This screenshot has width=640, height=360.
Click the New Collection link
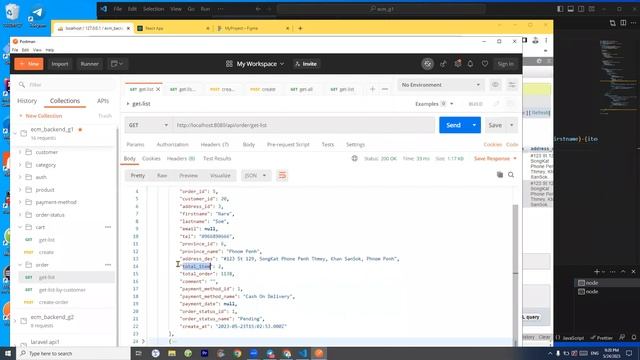[41, 116]
